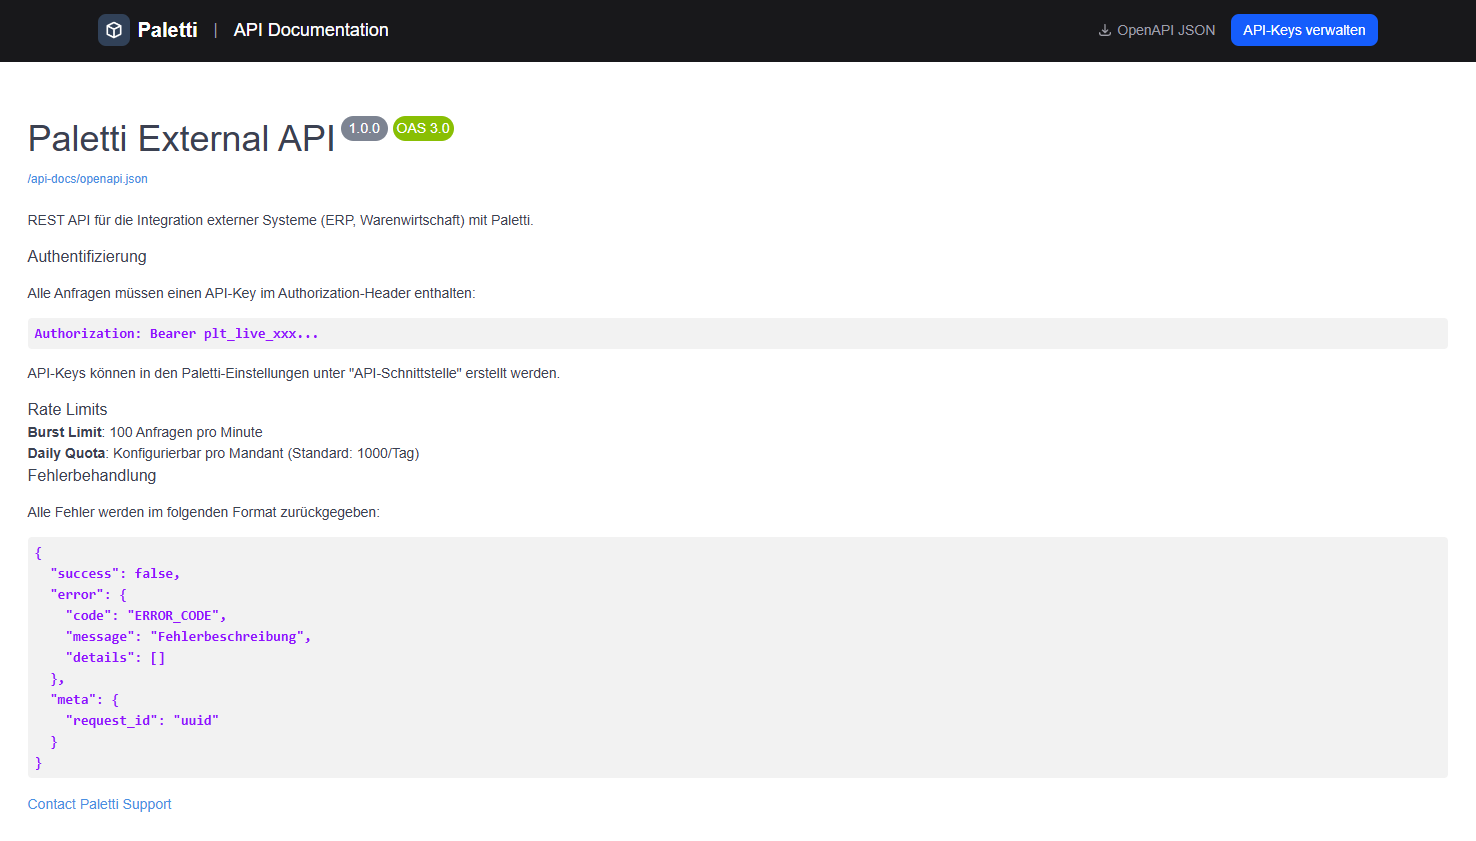Click the Paletti brand name in header

coord(167,30)
